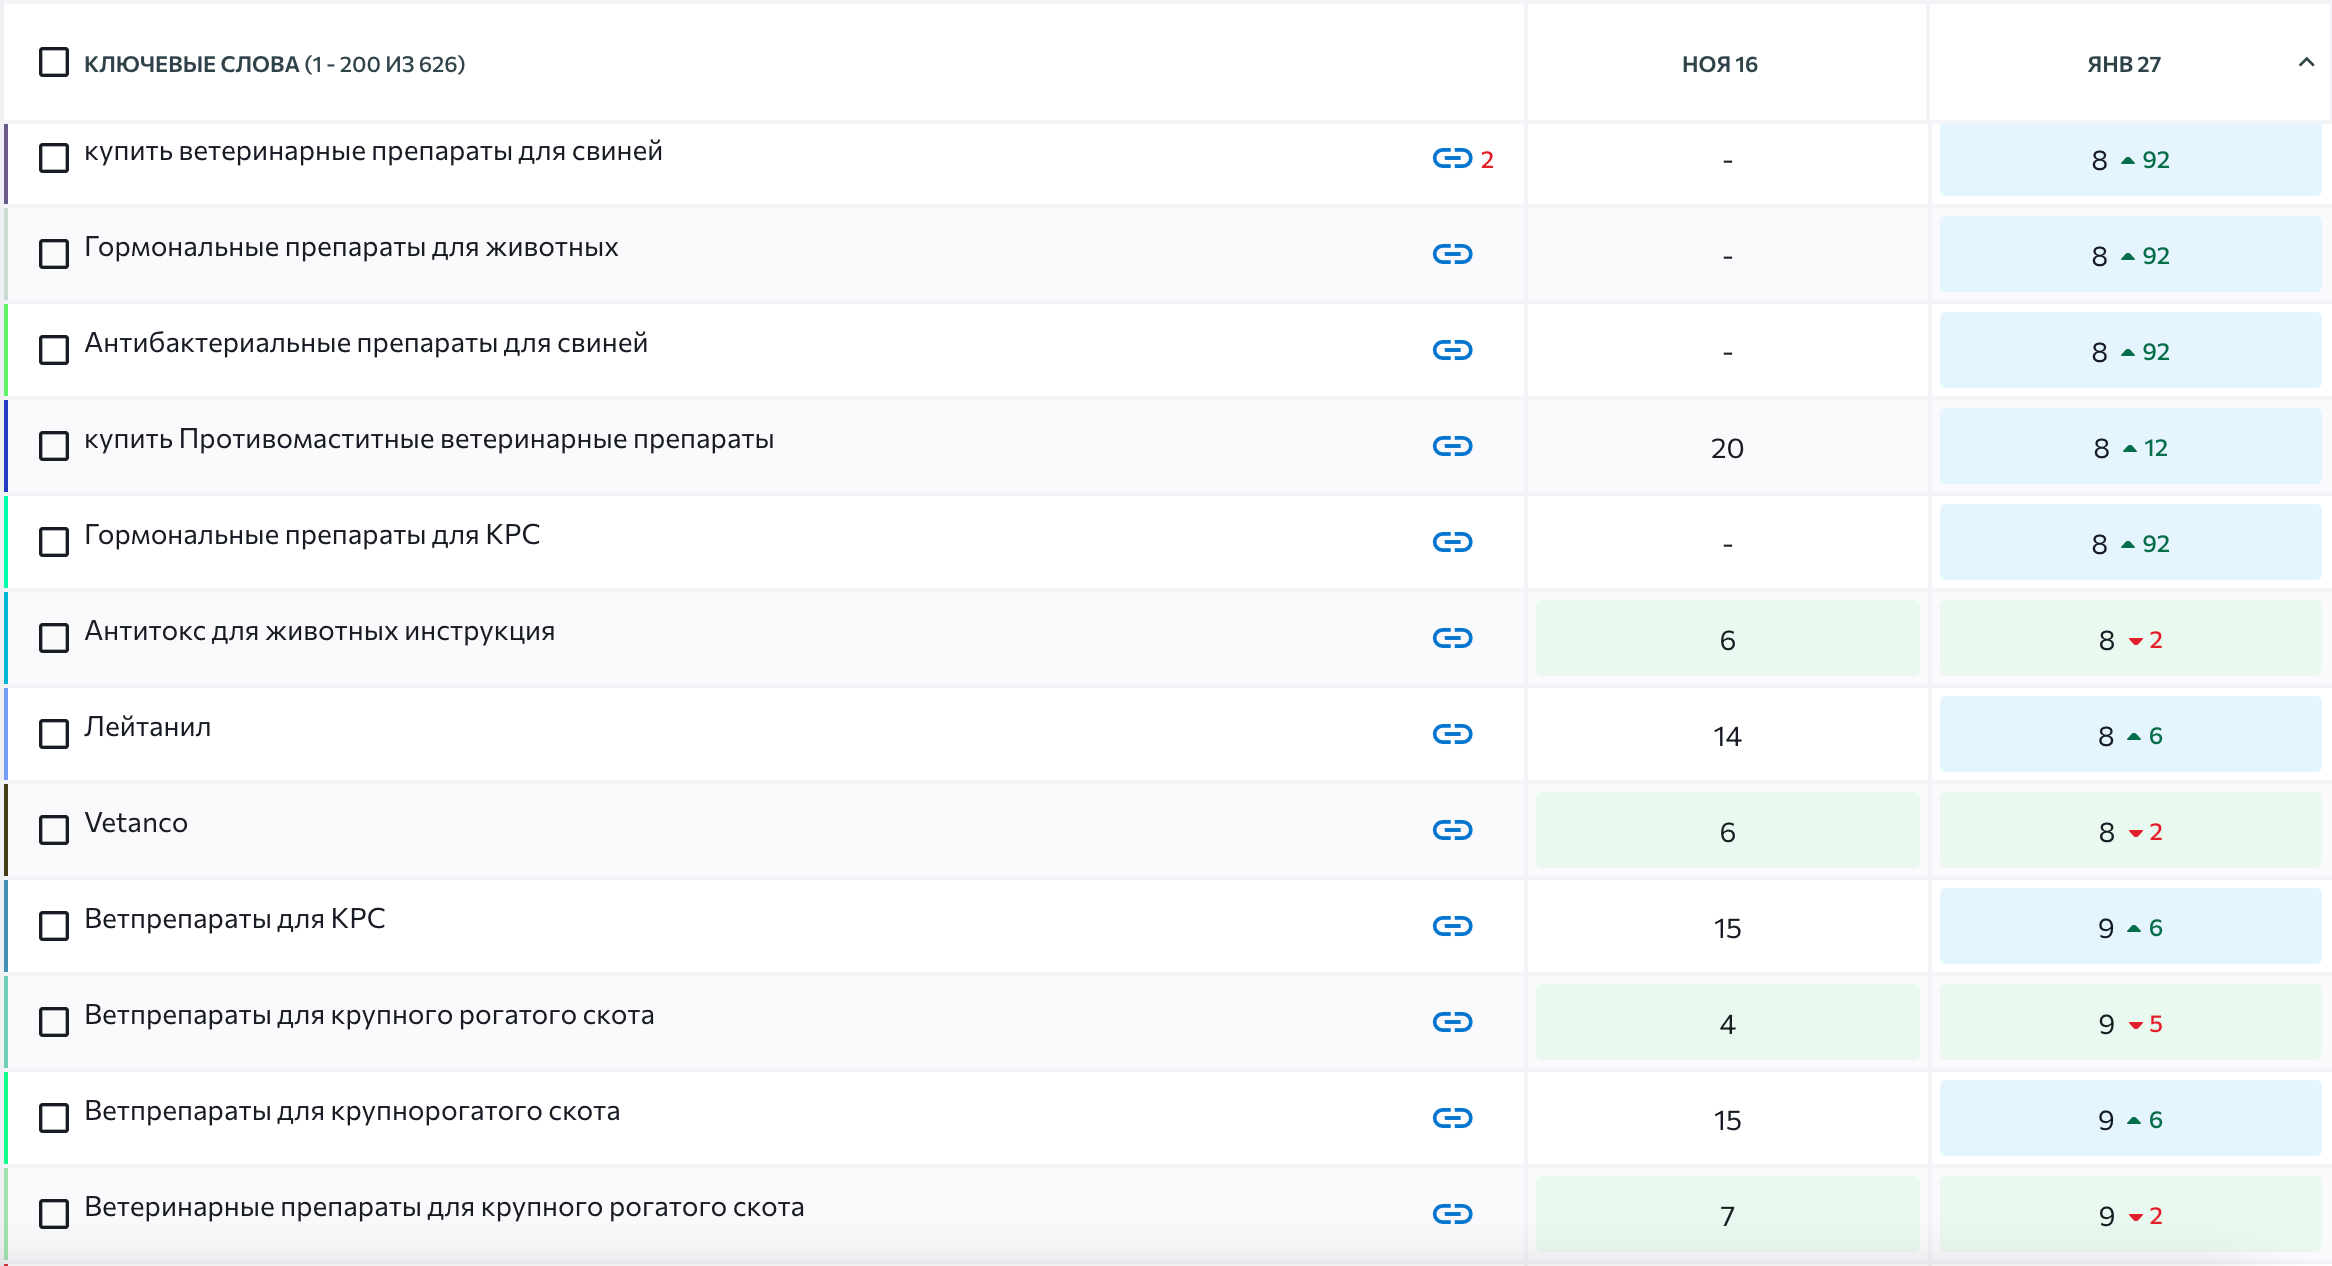
Task: Click ЯНВ 27 cell '8 ▲6' in Лейтанил row
Action: click(x=2130, y=735)
